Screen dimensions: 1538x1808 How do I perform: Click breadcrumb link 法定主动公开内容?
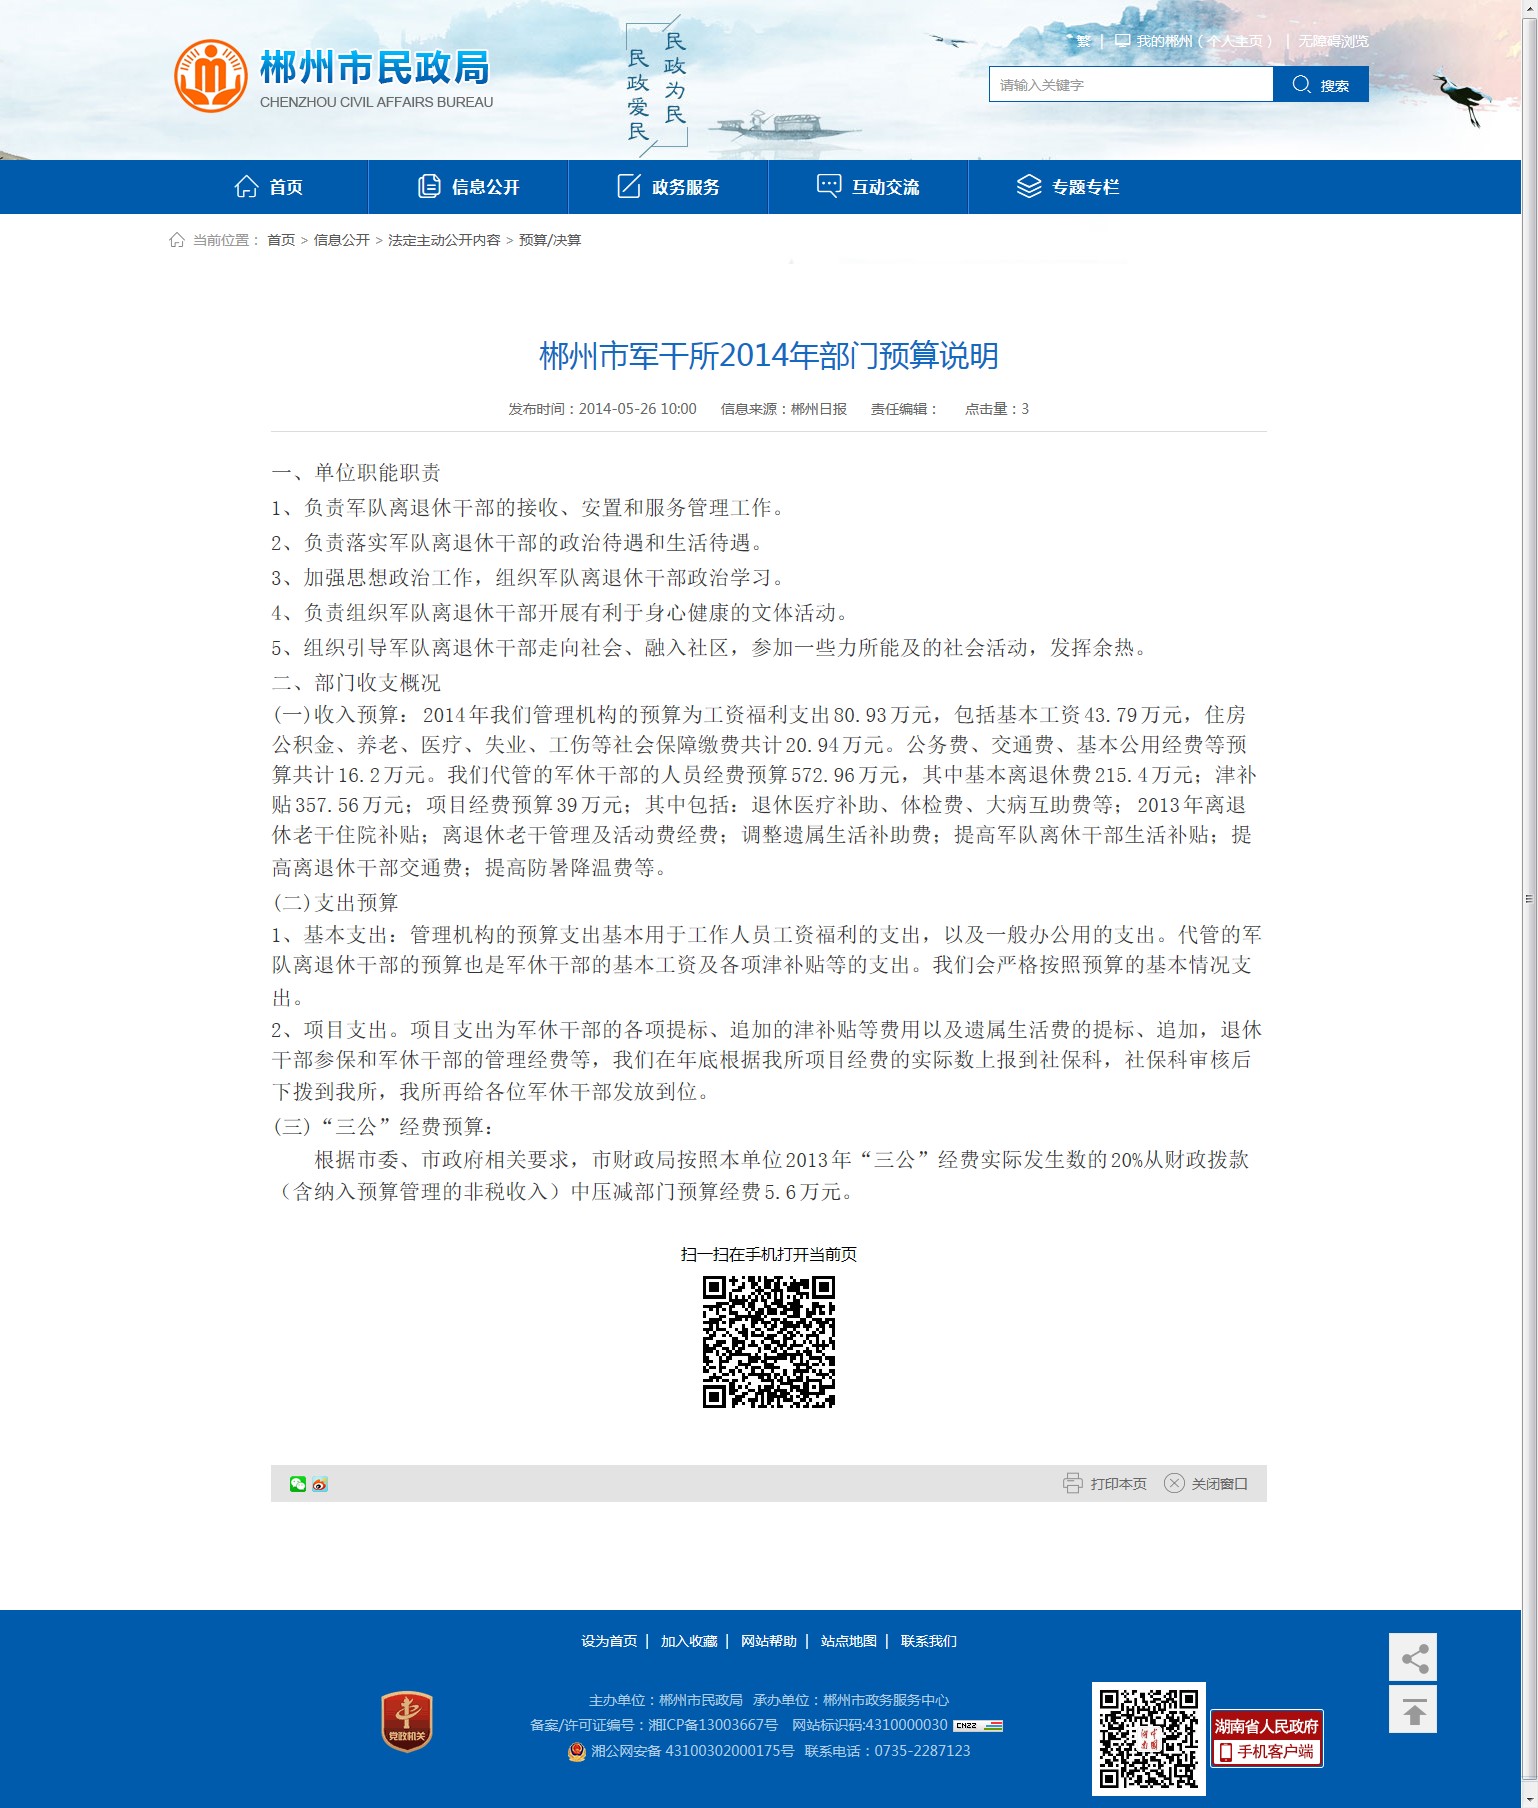[x=444, y=240]
